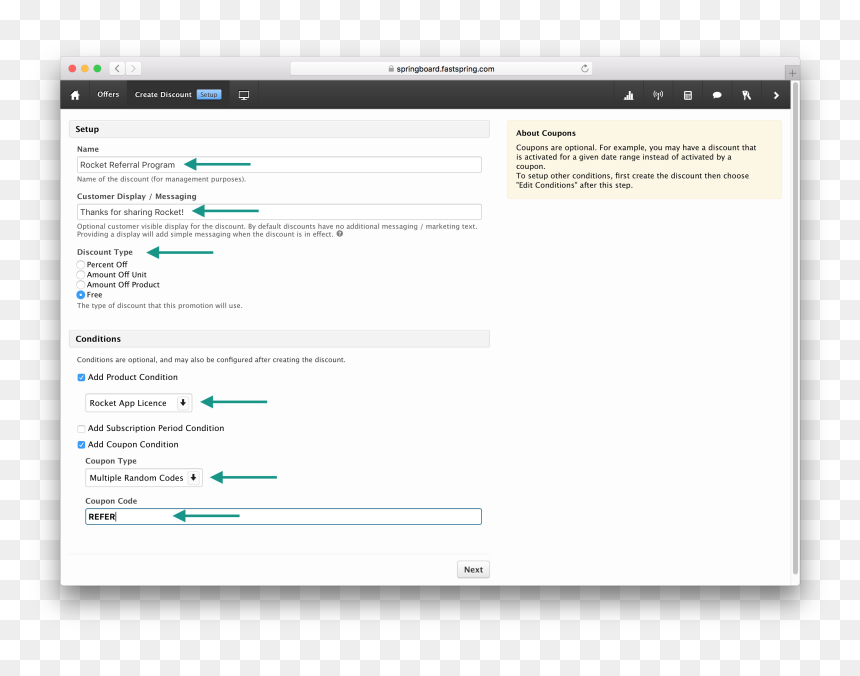The width and height of the screenshot is (860, 676).
Task: Click the blue Setup badge
Action: tap(208, 95)
